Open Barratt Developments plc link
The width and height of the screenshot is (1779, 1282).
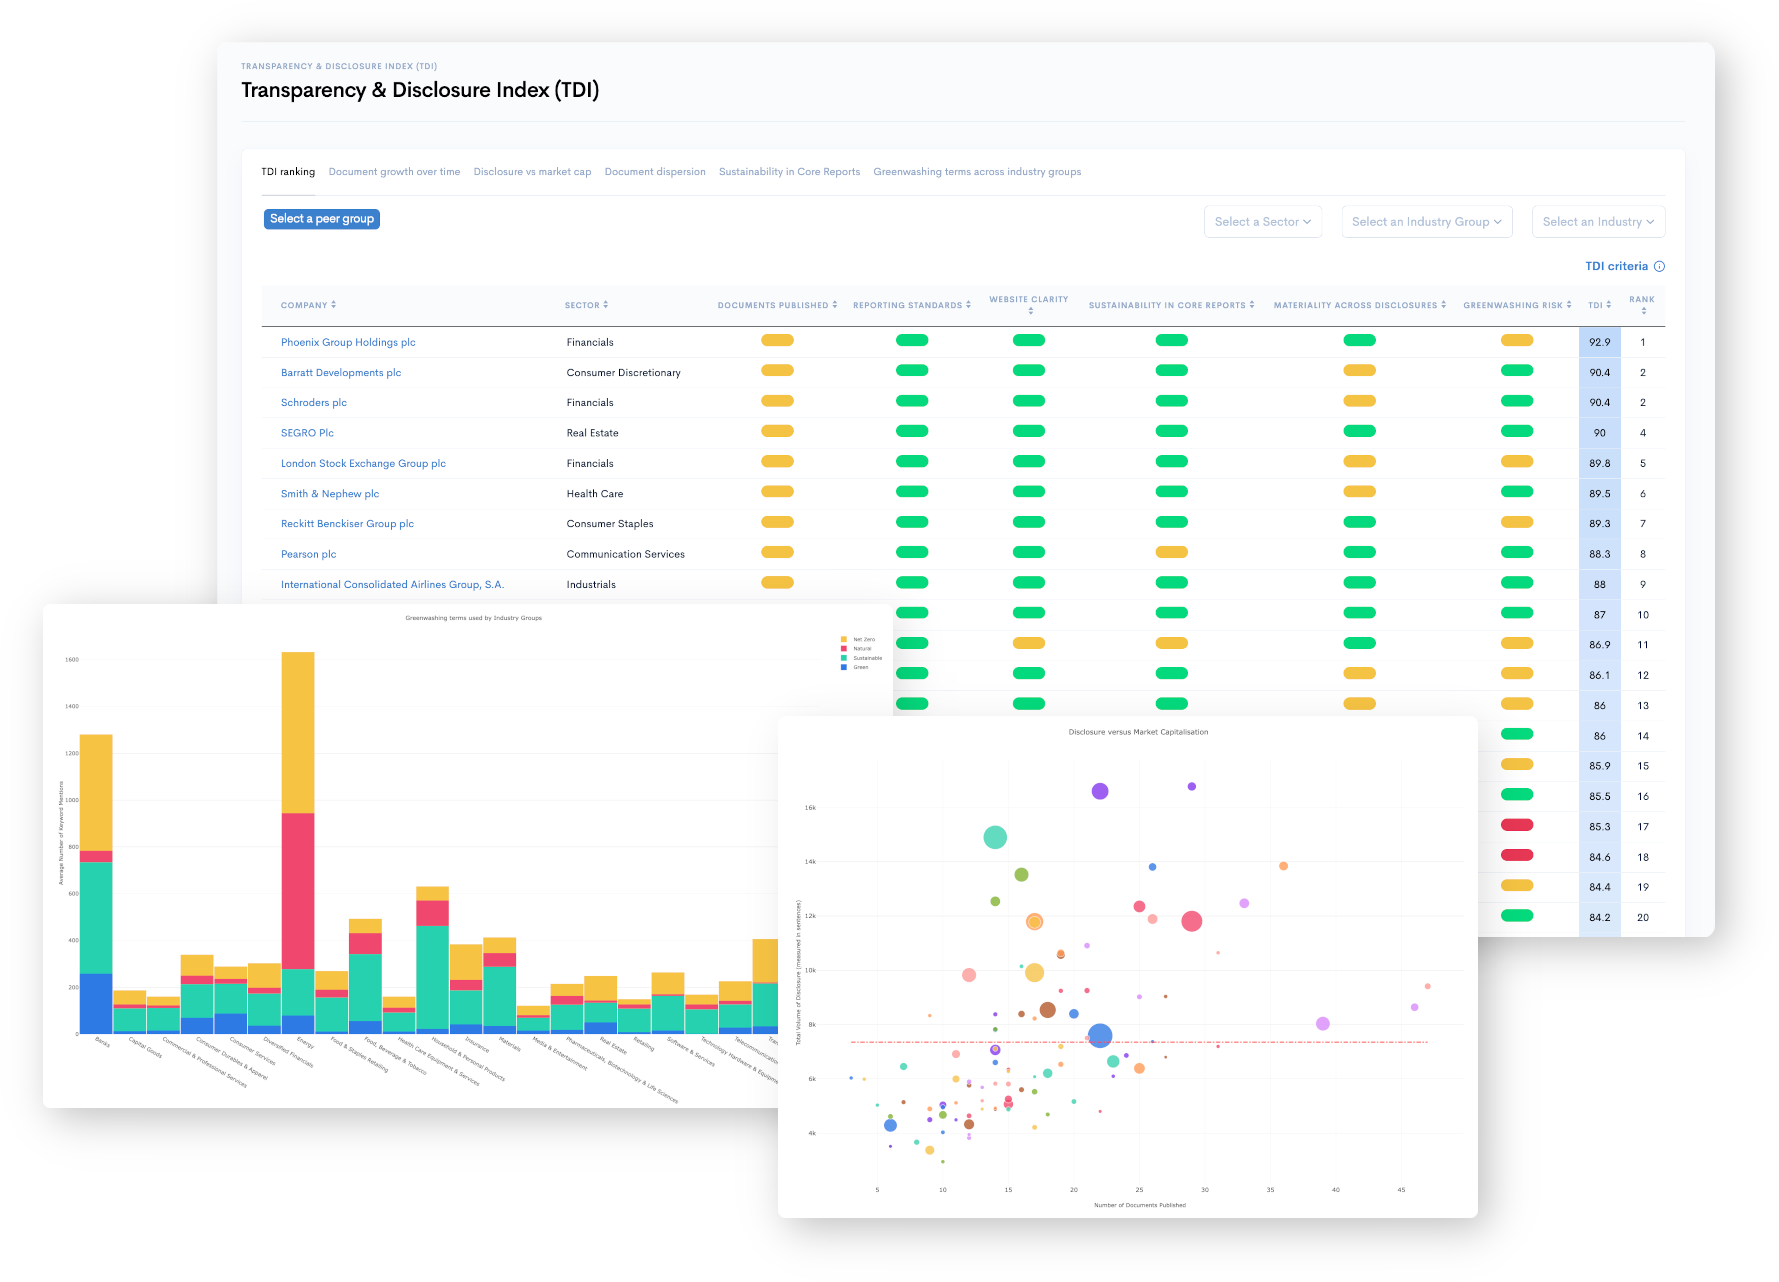[x=341, y=372]
